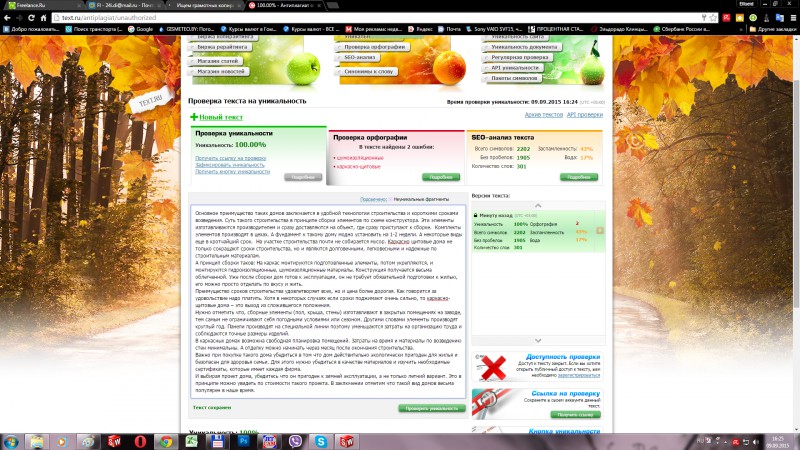The height and width of the screenshot is (450, 800).
Task: Open the Ссылка на проверку heading link
Action: 565,393
